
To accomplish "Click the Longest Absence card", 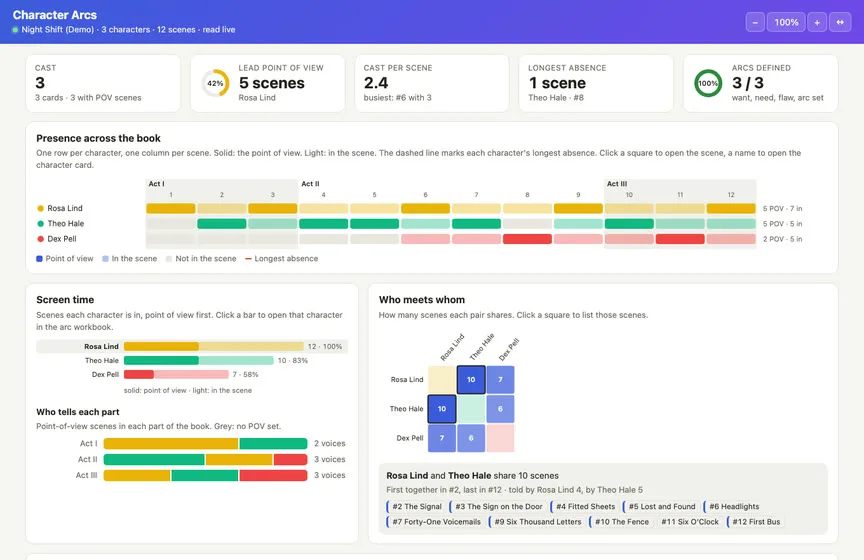I will click(596, 83).
